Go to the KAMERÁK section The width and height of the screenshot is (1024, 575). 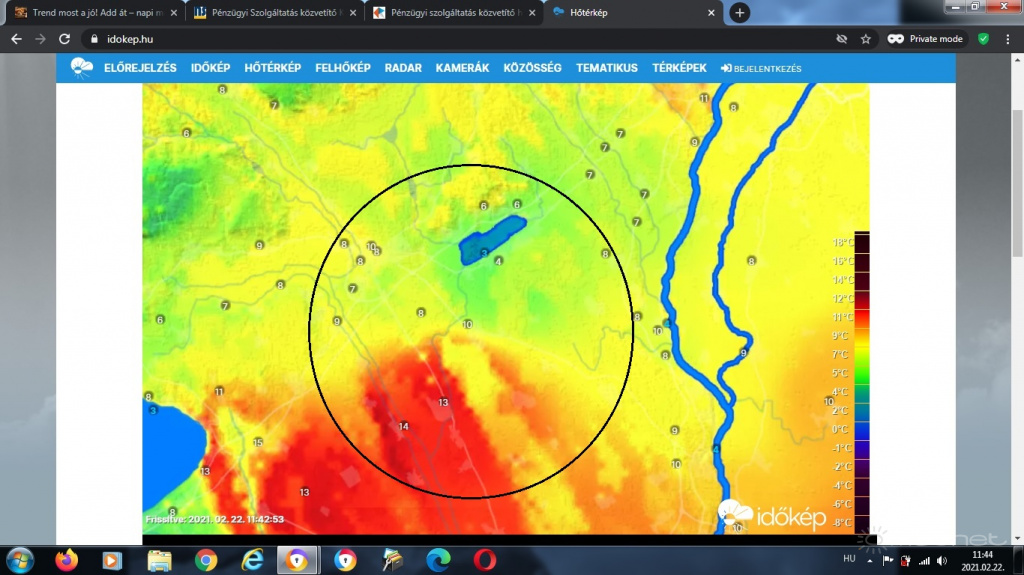462,68
